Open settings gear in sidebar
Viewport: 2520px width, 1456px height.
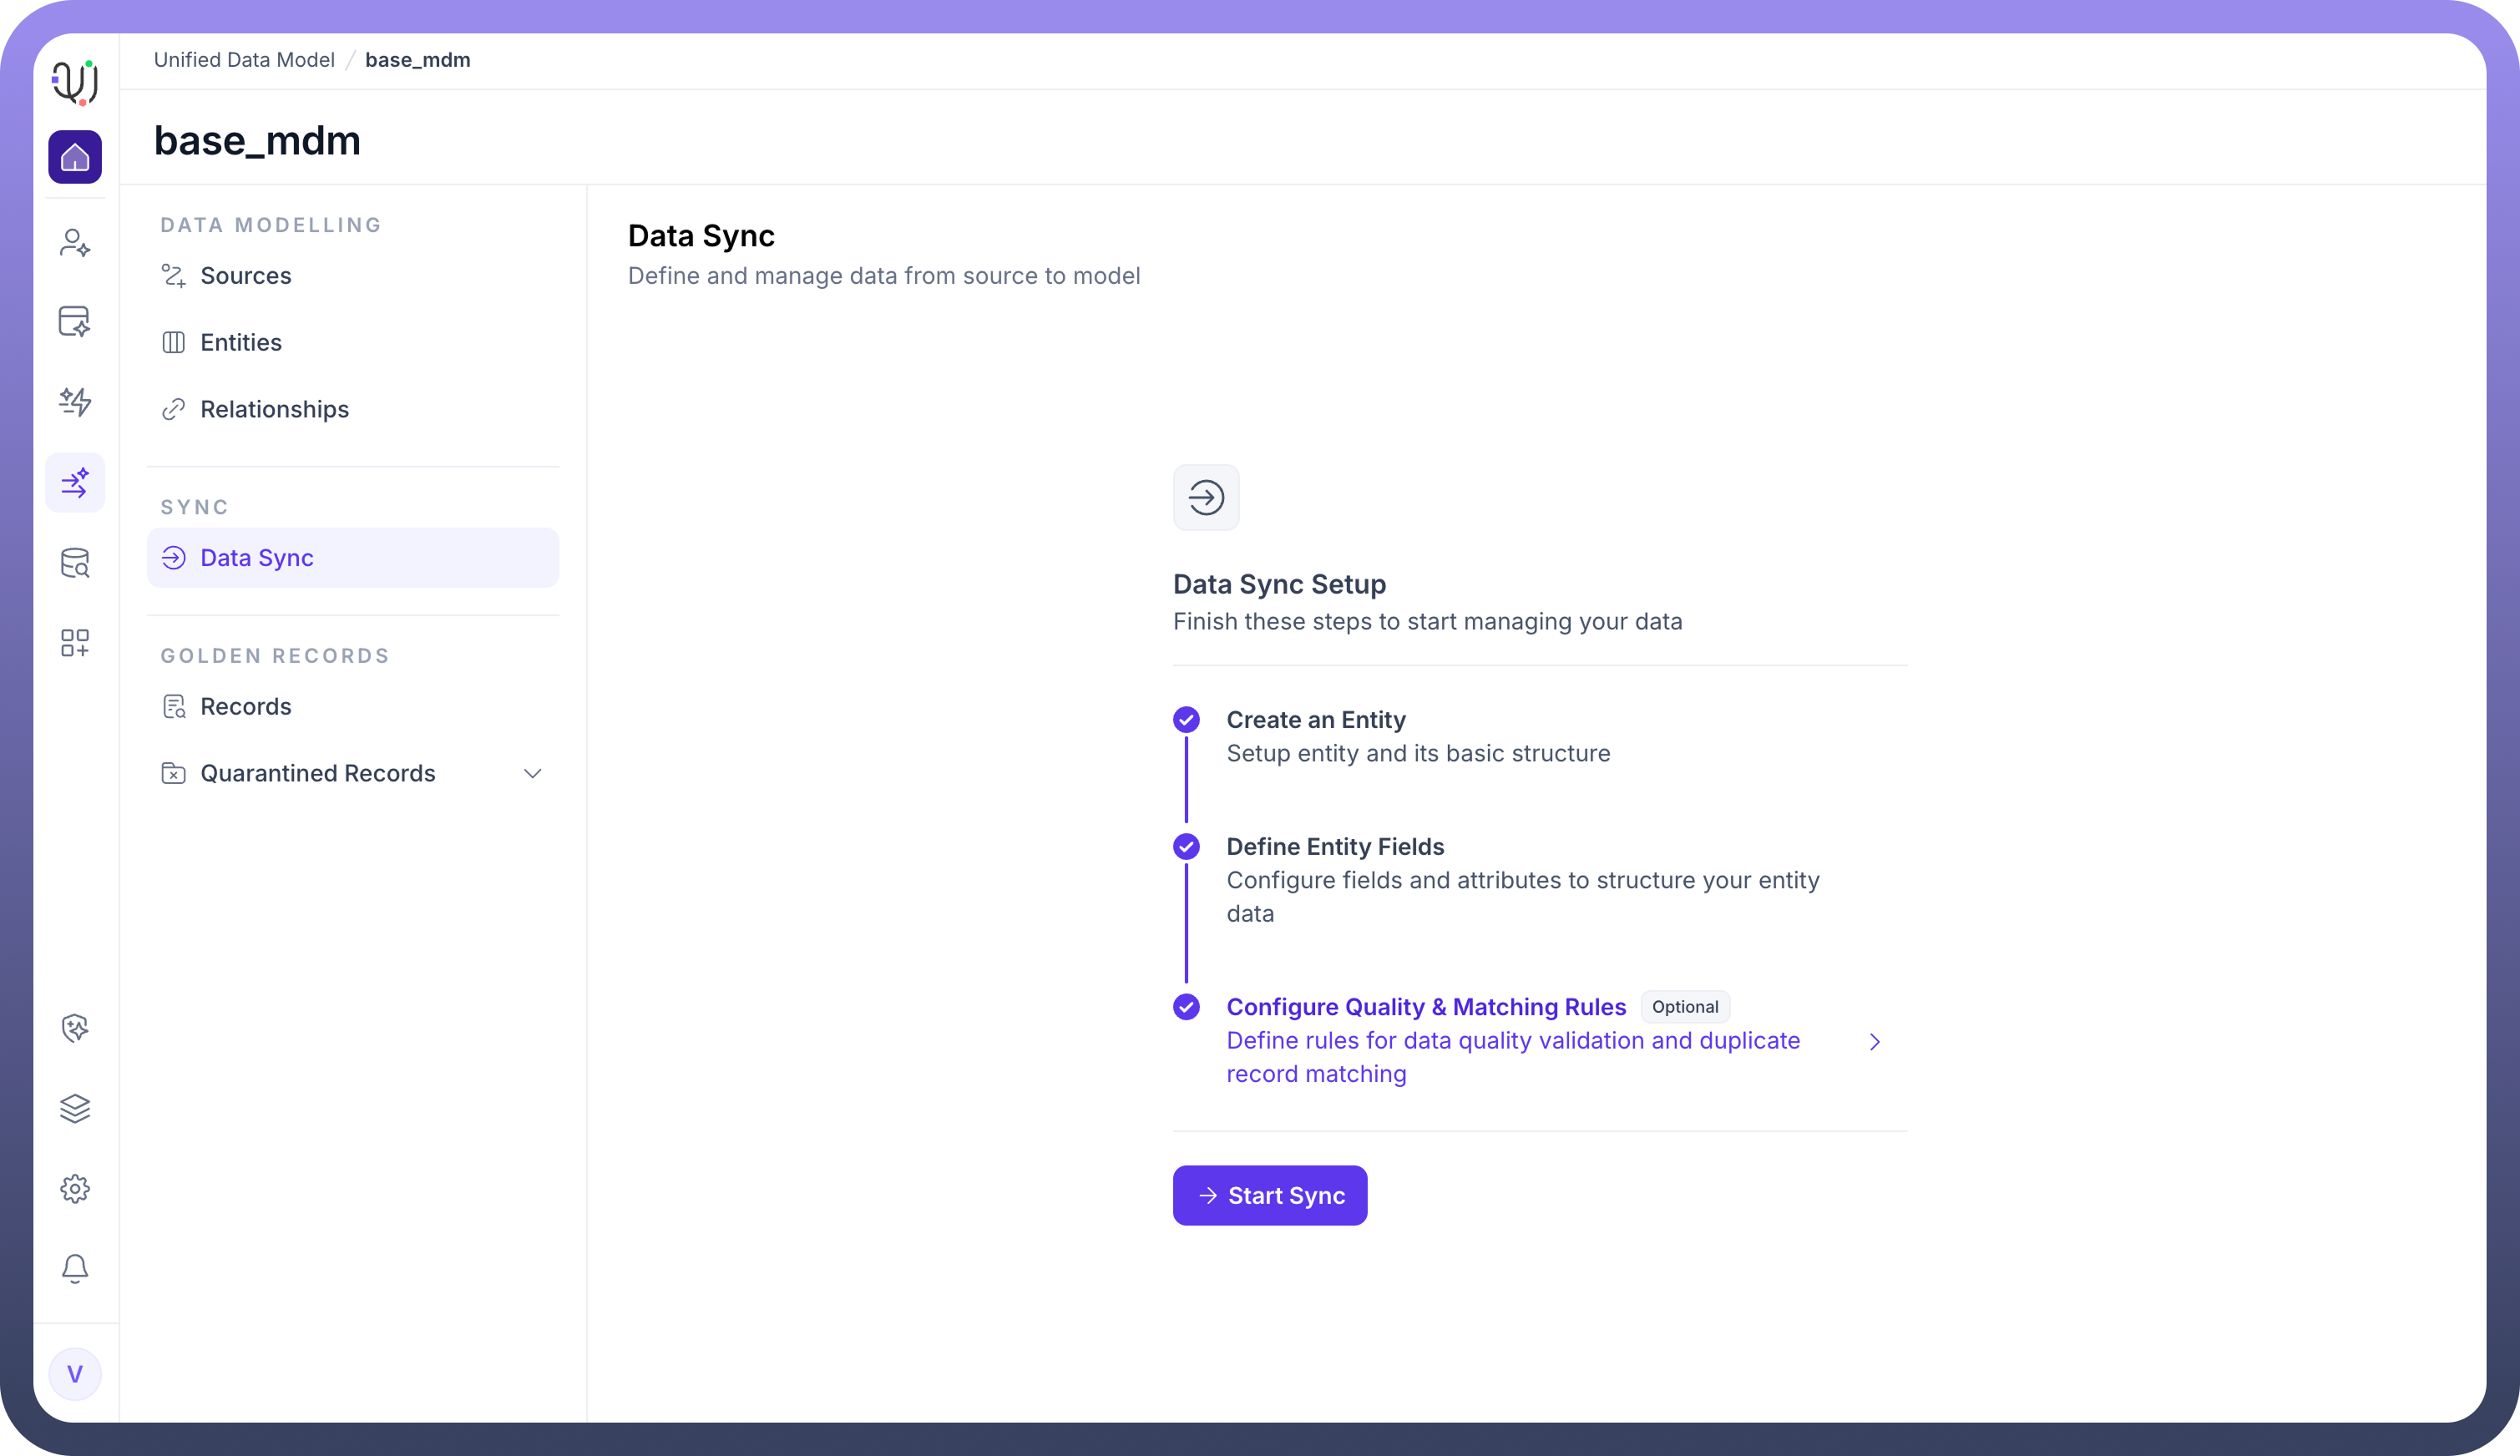point(75,1189)
